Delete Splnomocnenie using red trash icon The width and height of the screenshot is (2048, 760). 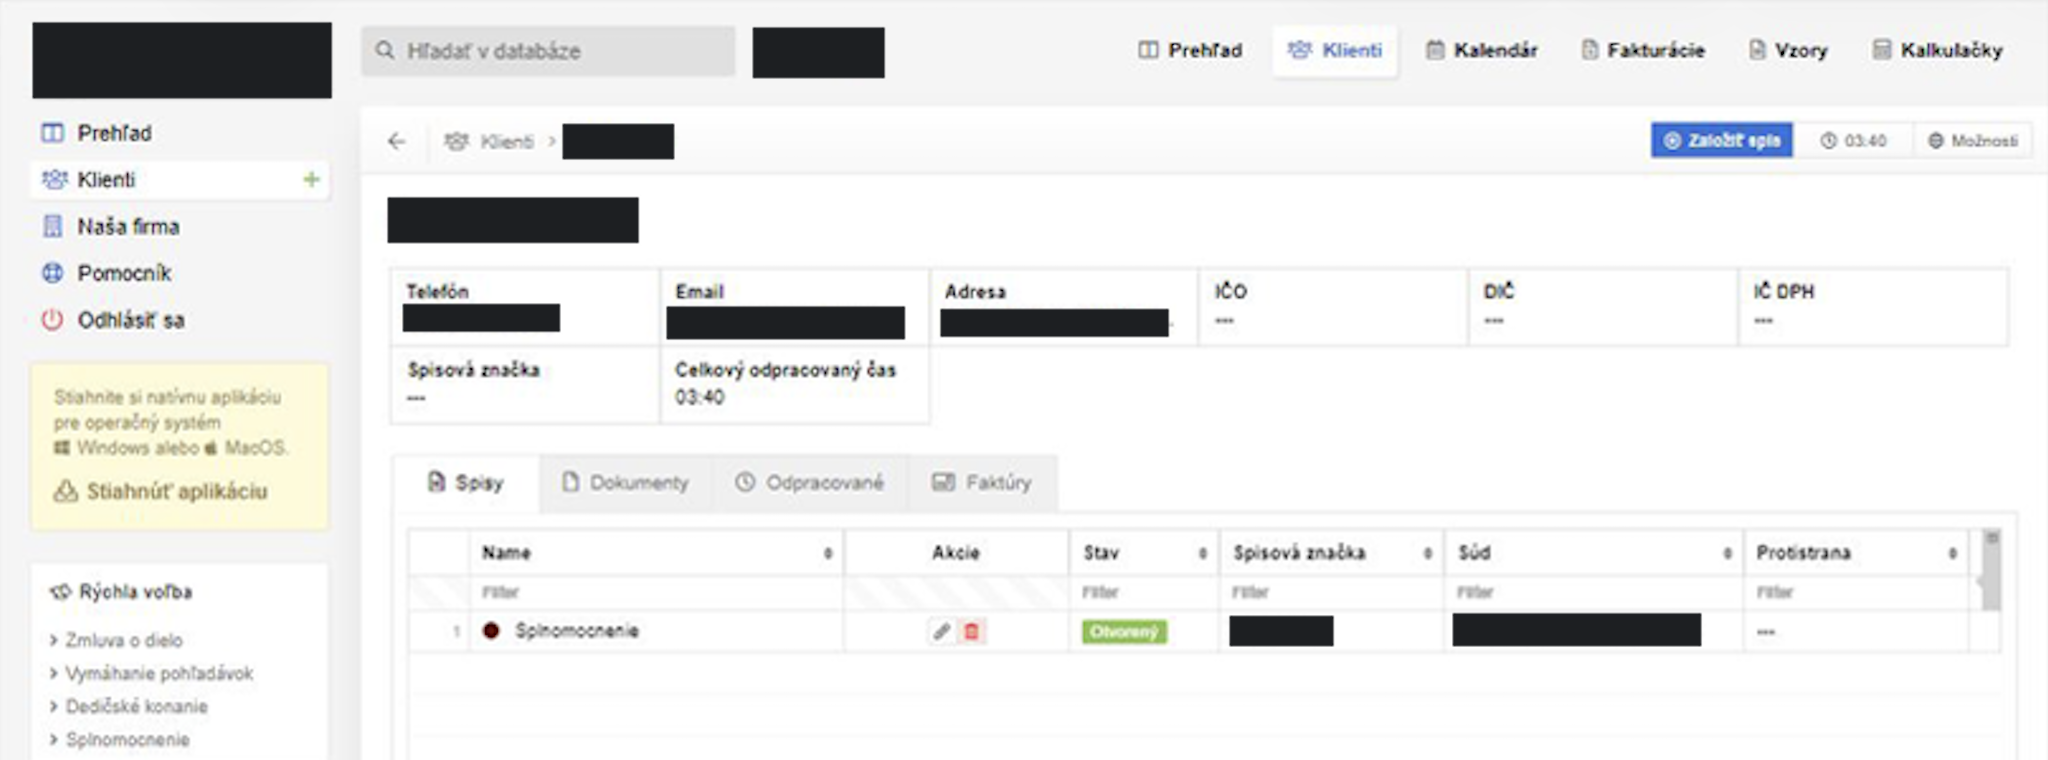click(x=971, y=631)
